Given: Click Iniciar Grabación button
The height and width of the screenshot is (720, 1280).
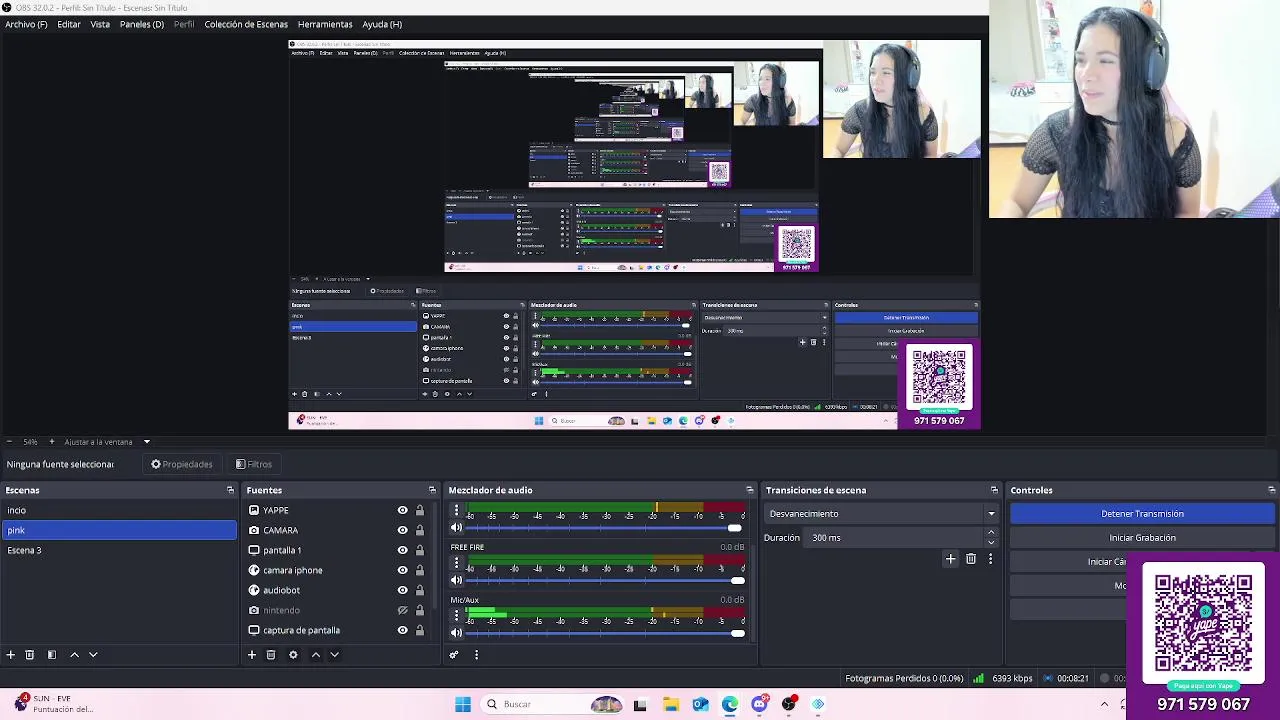Looking at the screenshot, I should pyautogui.click(x=1142, y=538).
